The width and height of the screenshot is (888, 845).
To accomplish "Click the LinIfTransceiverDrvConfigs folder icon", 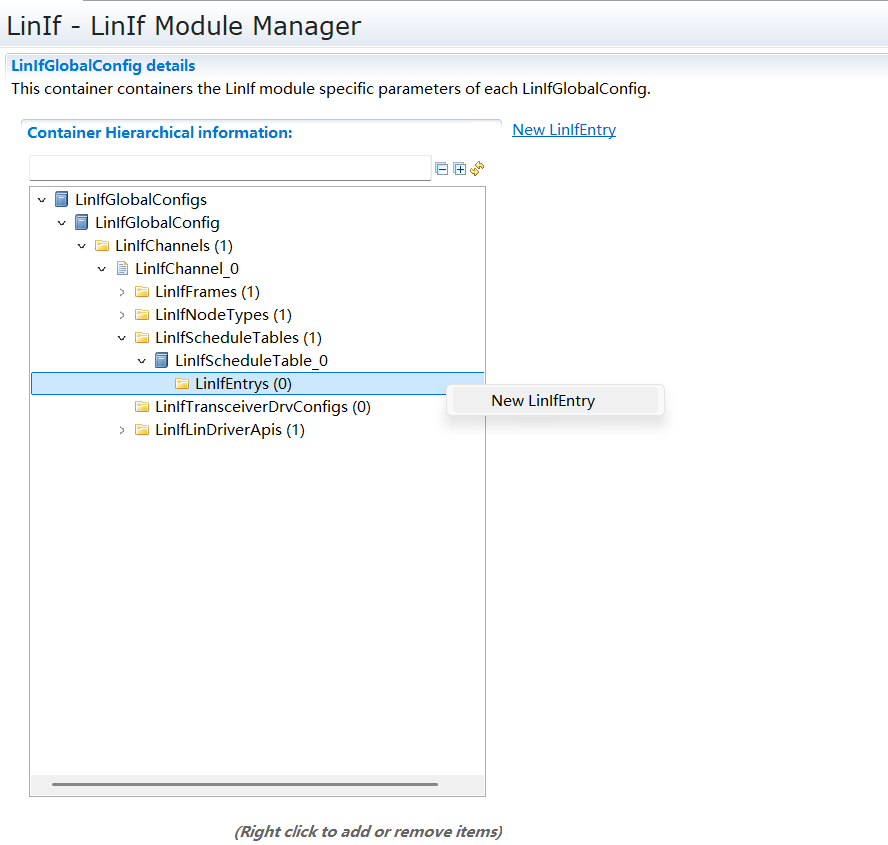I will coord(142,407).
